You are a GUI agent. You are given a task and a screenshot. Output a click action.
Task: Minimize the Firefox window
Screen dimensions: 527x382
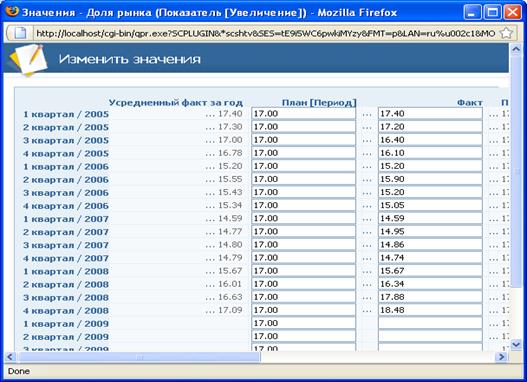click(x=472, y=13)
